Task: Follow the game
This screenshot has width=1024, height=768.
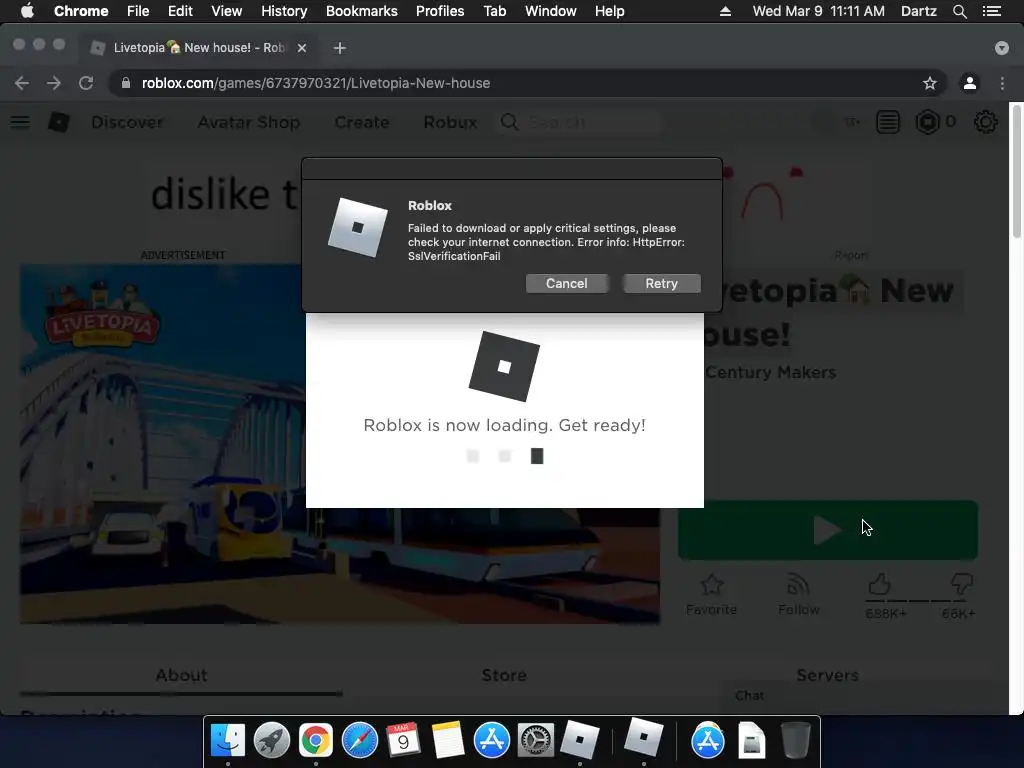Action: 798,594
